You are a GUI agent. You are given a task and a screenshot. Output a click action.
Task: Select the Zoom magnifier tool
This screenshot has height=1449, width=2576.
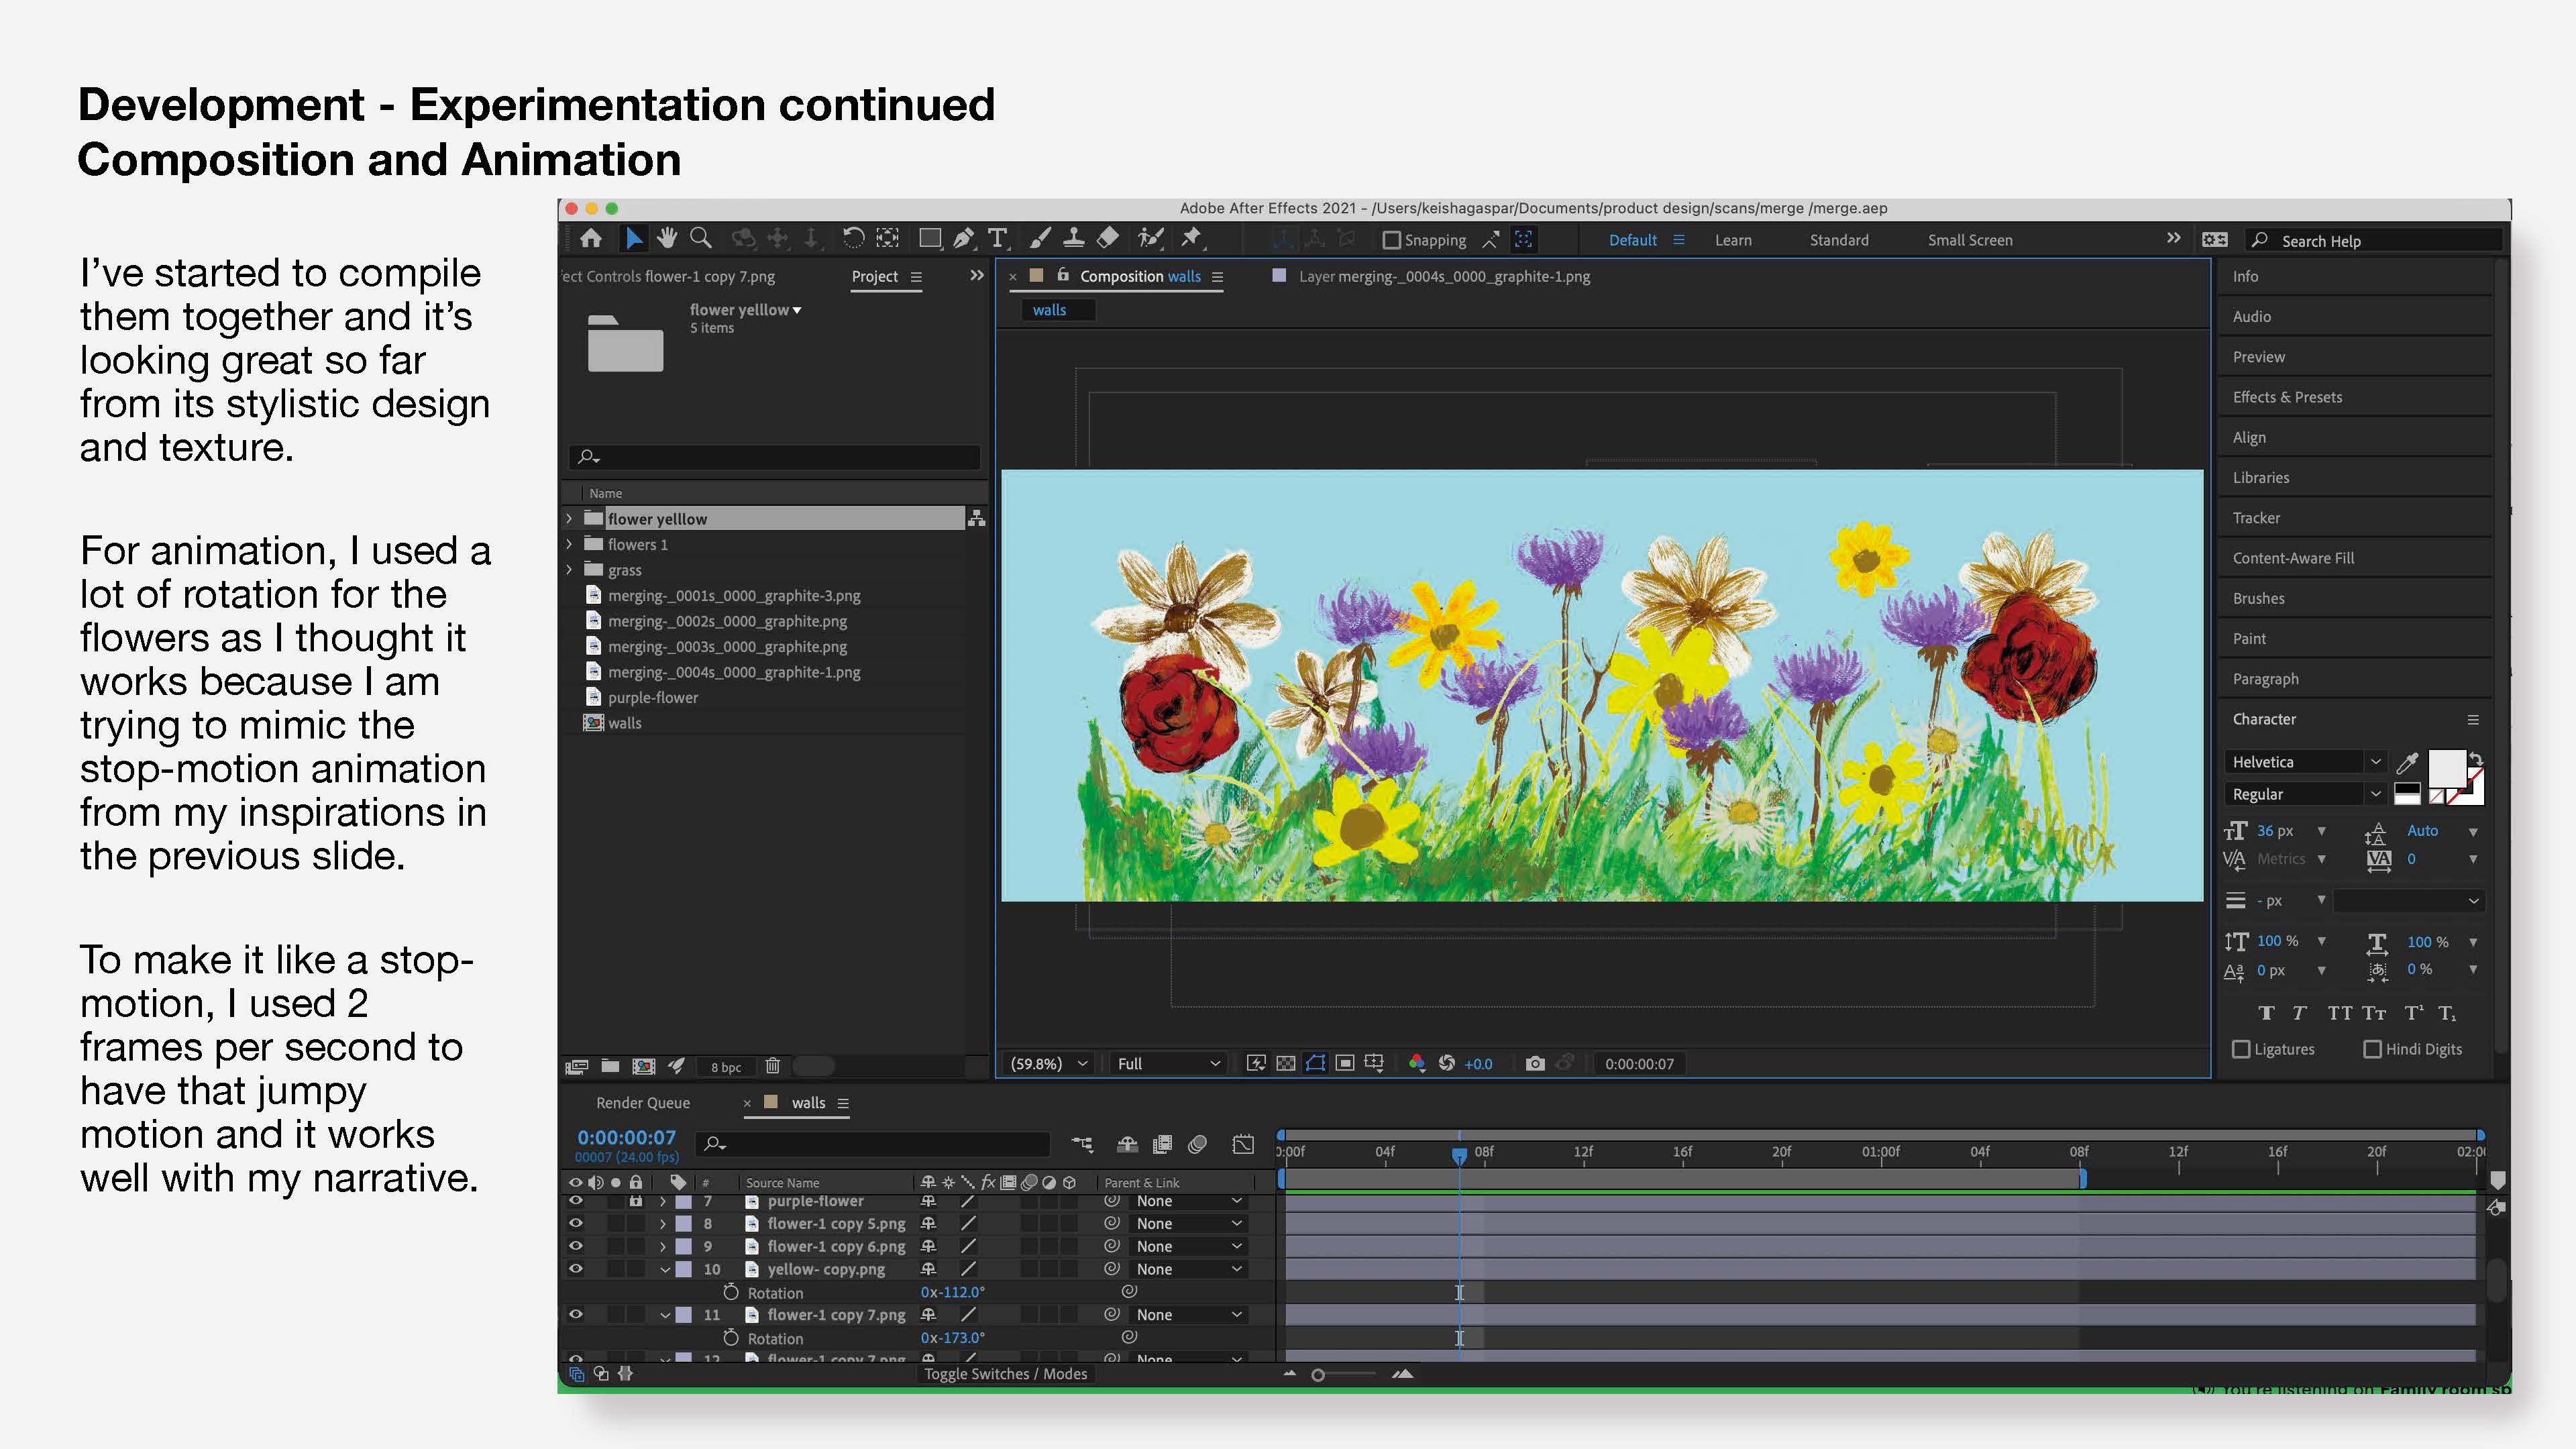701,238
